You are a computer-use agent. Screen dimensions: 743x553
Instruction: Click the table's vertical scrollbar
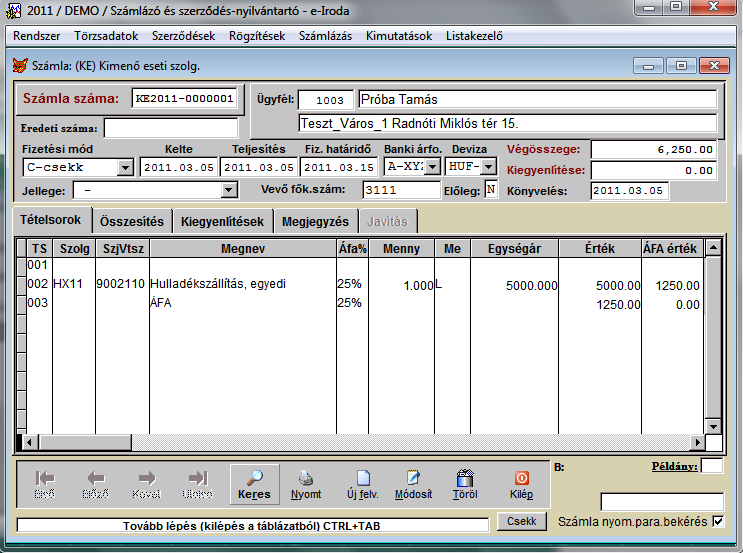(712, 340)
